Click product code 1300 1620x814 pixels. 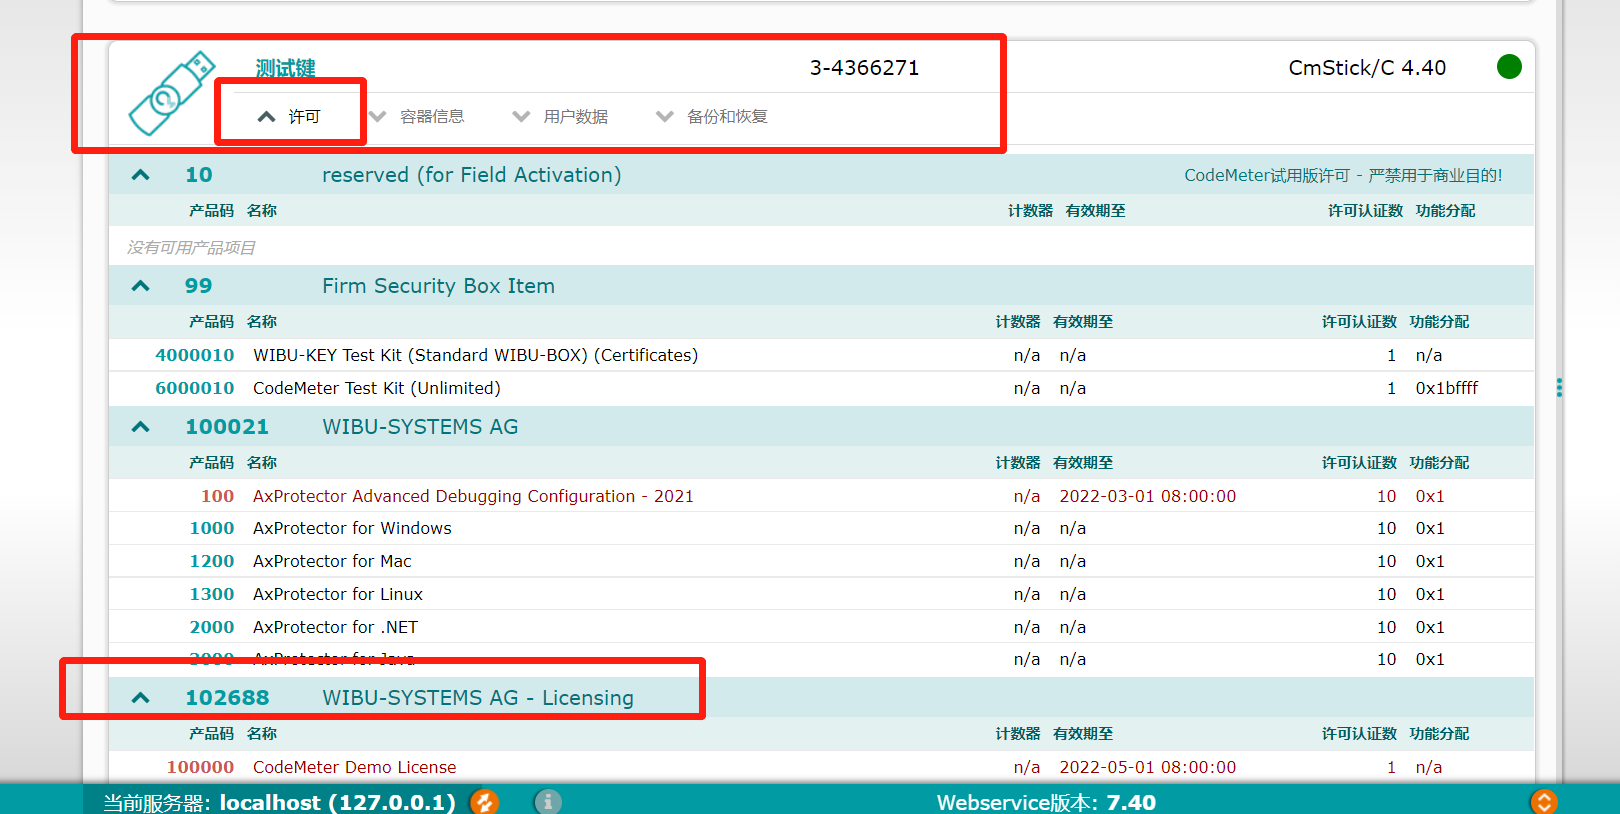coord(212,594)
